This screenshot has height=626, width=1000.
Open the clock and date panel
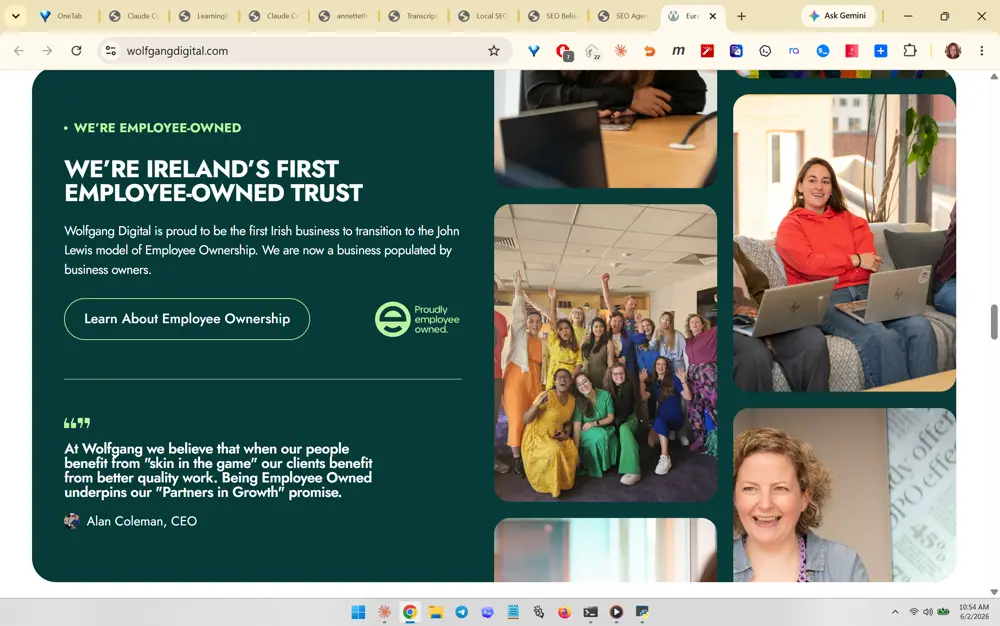(x=974, y=612)
